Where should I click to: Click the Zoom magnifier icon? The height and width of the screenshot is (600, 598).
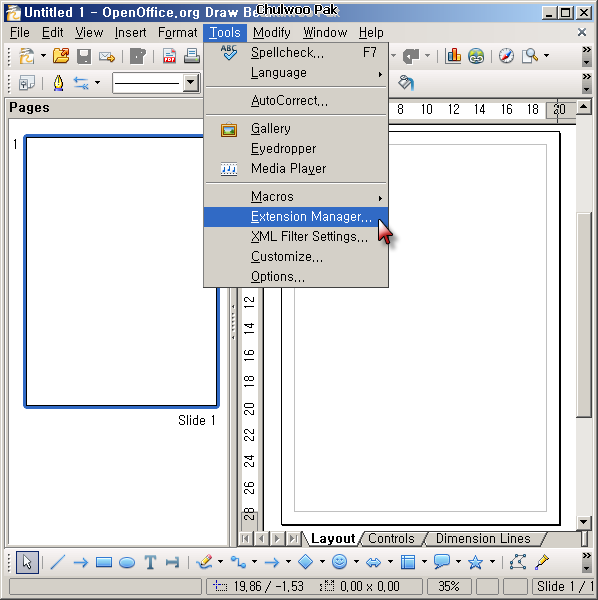530,56
